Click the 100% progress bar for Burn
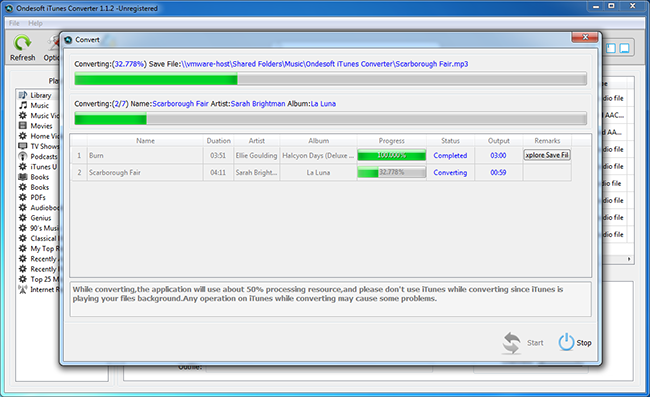The height and width of the screenshot is (397, 650). pyautogui.click(x=392, y=155)
